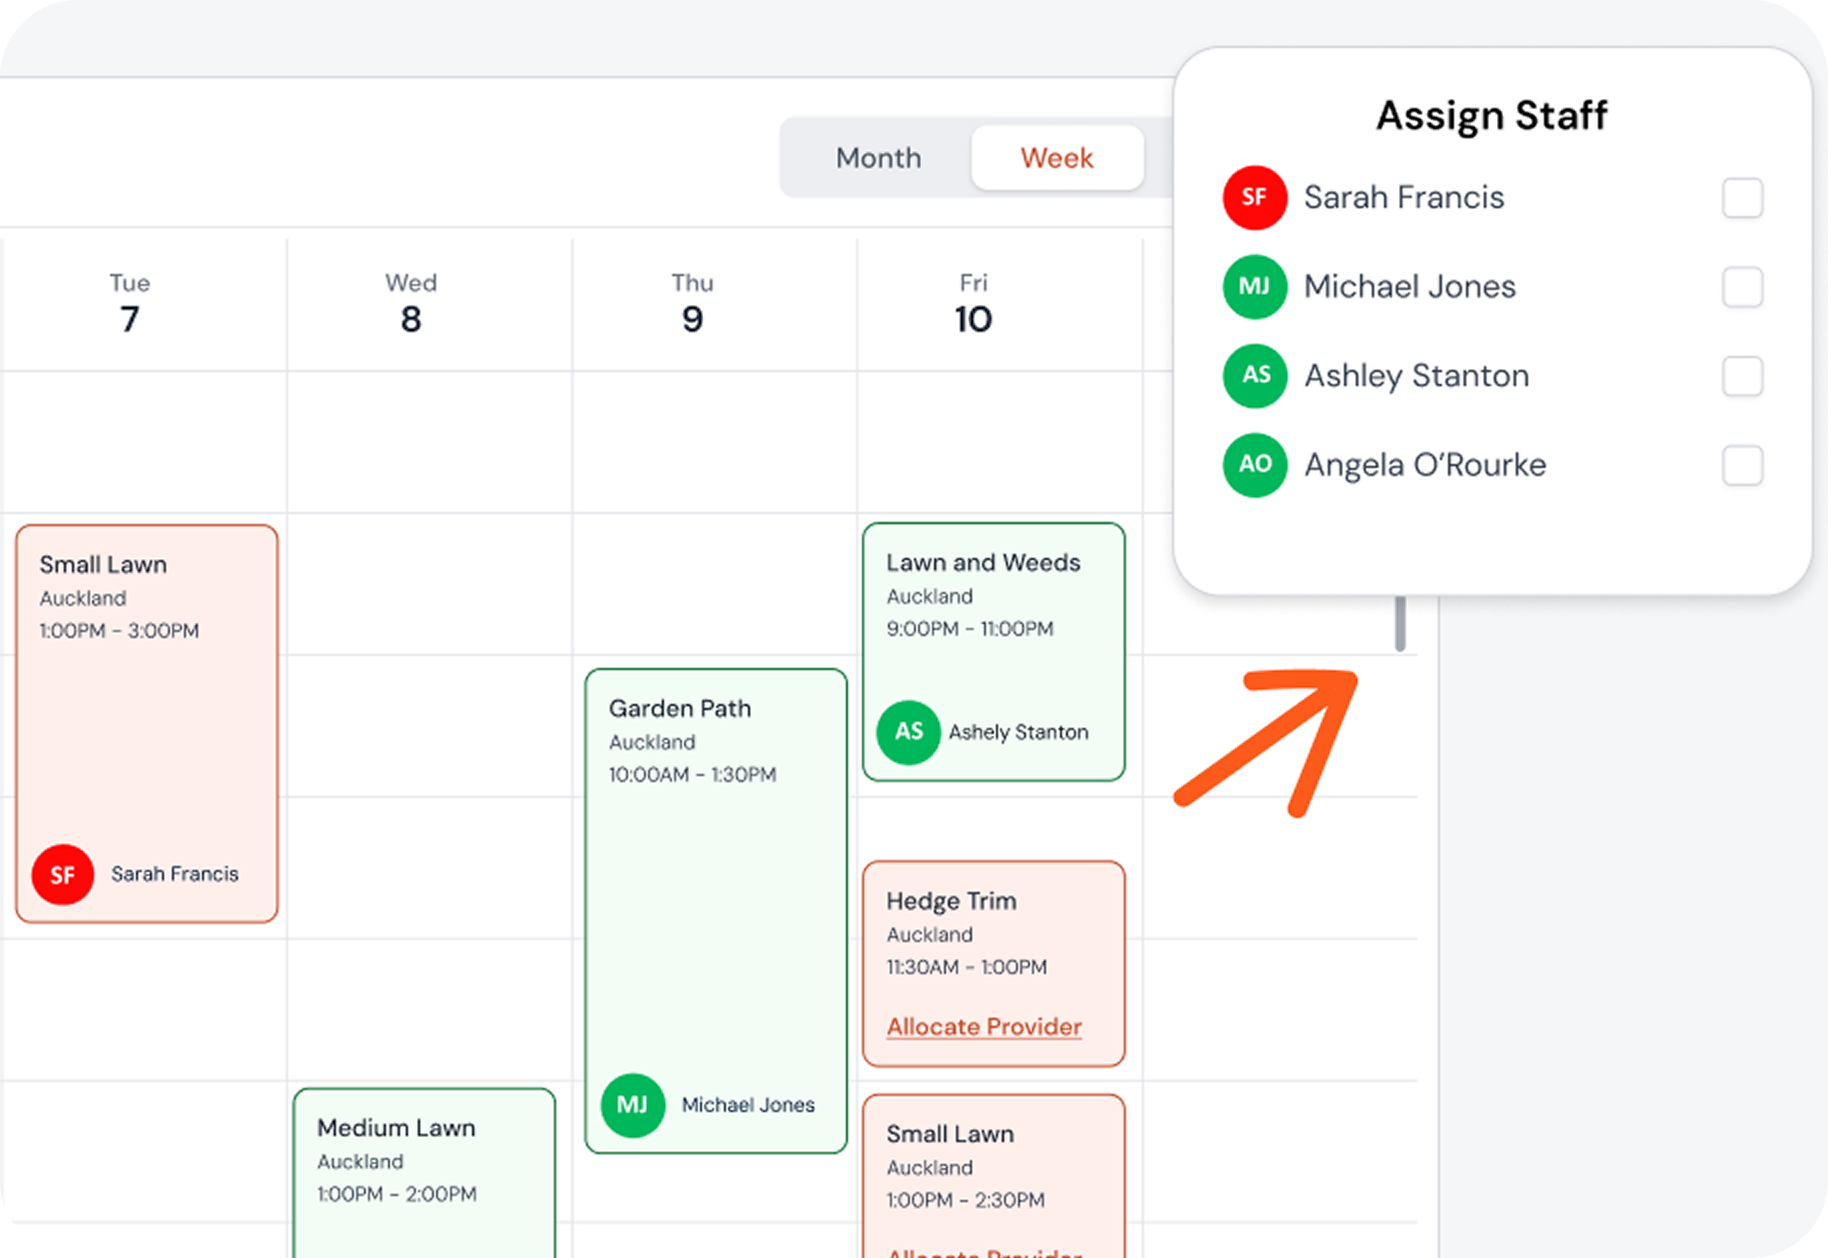Tick the Michael Jones checkbox
Image resolution: width=1828 pixels, height=1258 pixels.
point(1741,287)
